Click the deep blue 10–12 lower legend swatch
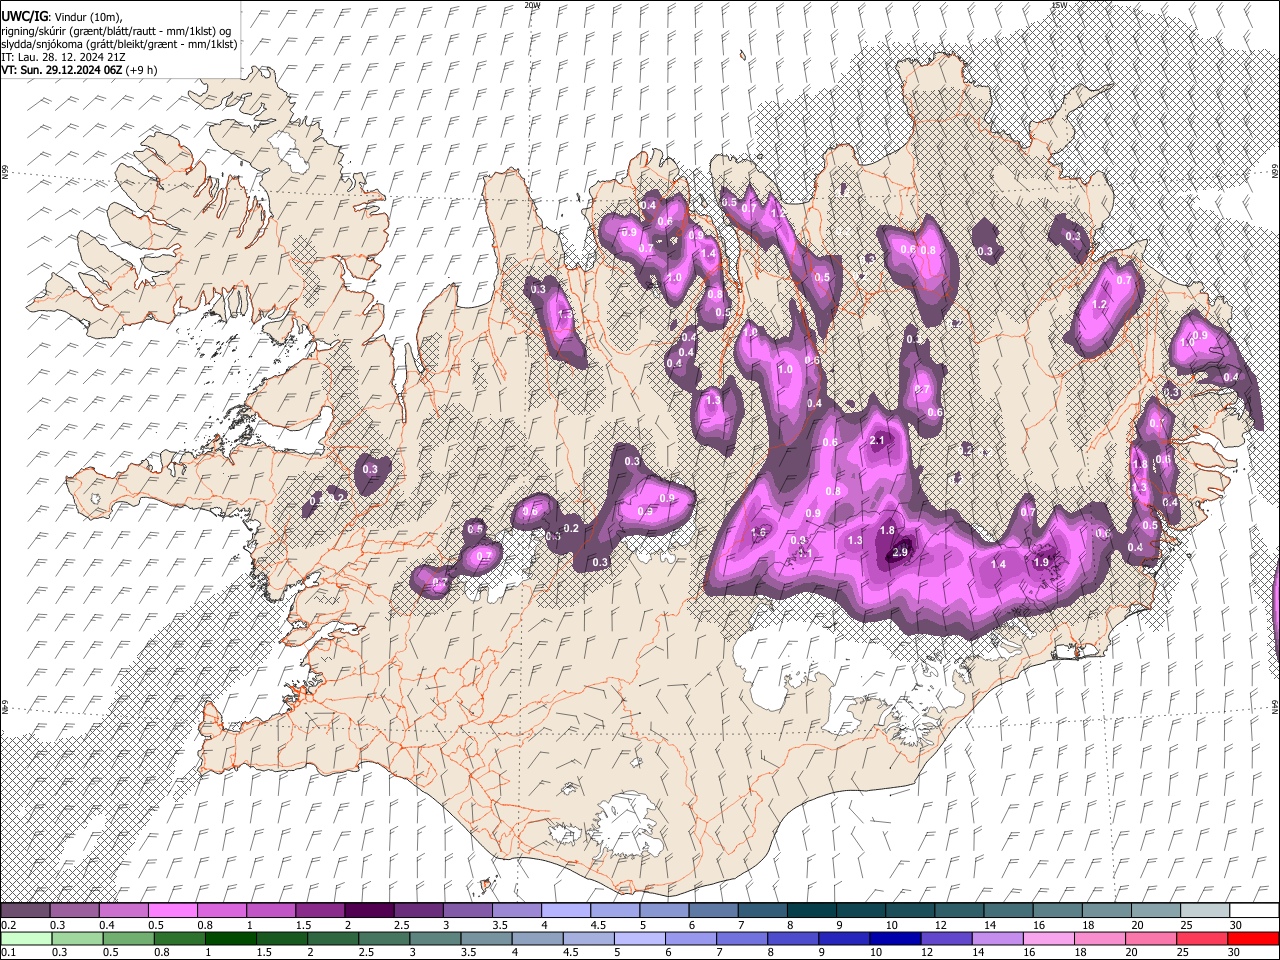Image resolution: width=1280 pixels, height=960 pixels. click(x=895, y=938)
